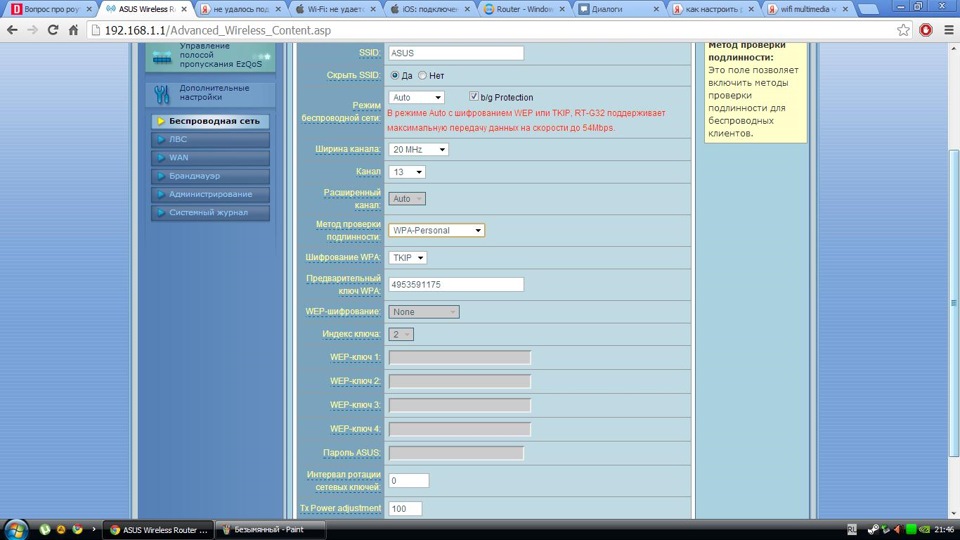
Task: Open the Канал 13 dropdown
Action: click(407, 172)
